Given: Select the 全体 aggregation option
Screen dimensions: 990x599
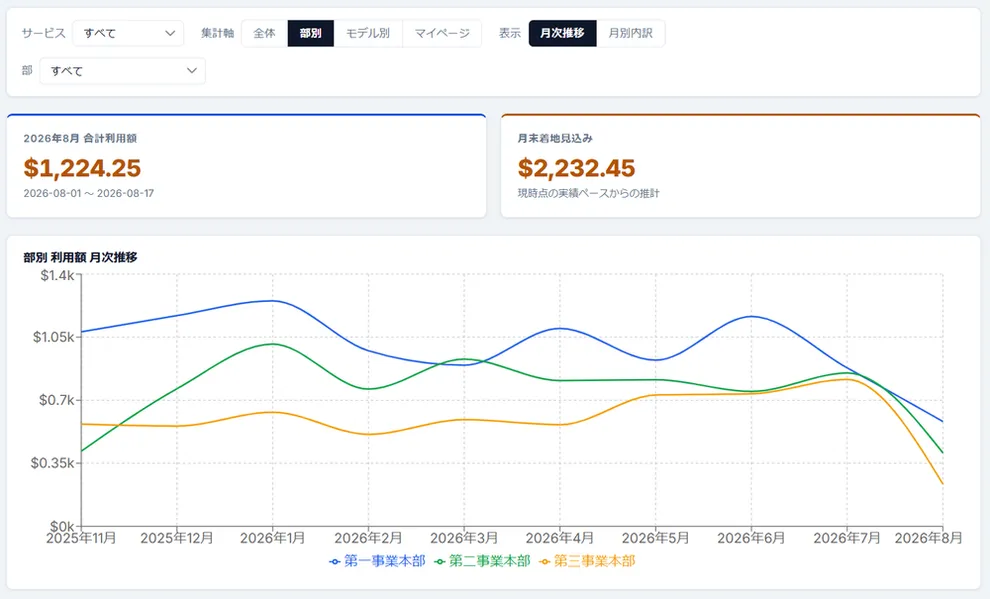Looking at the screenshot, I should pyautogui.click(x=265, y=33).
